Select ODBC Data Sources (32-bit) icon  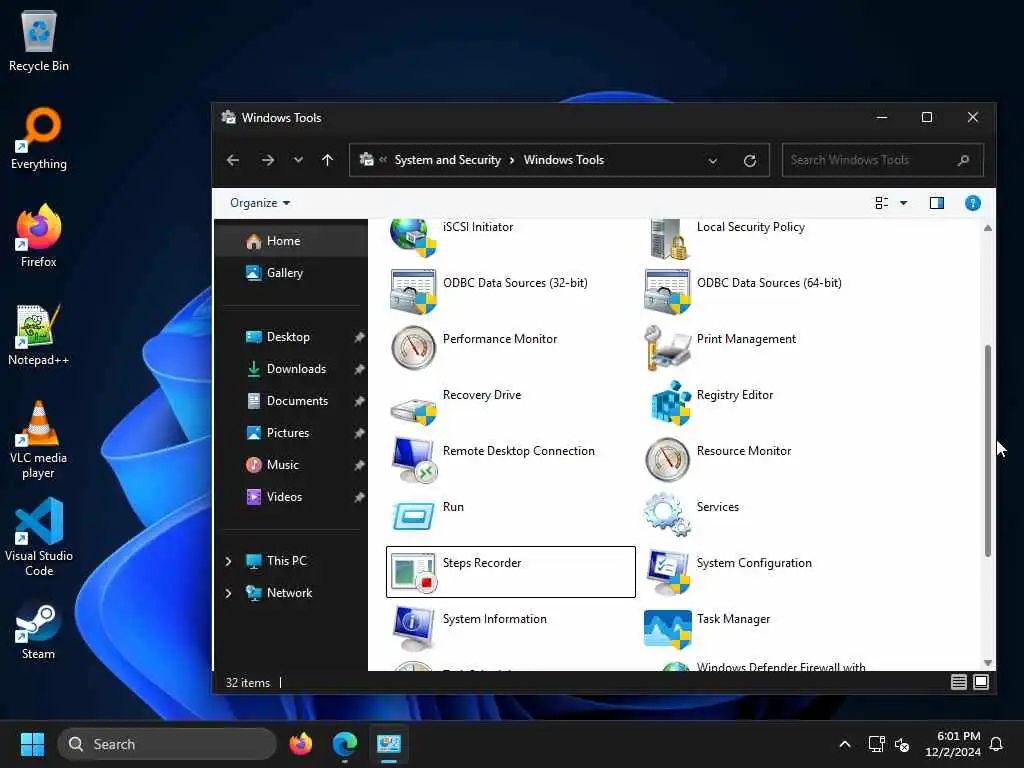(413, 292)
